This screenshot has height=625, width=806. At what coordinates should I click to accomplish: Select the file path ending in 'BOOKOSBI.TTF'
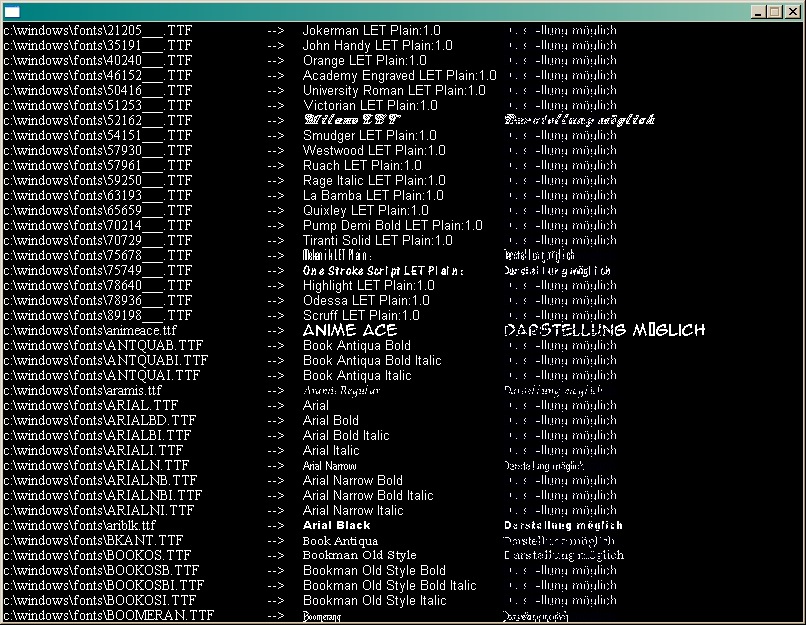pyautogui.click(x=104, y=585)
